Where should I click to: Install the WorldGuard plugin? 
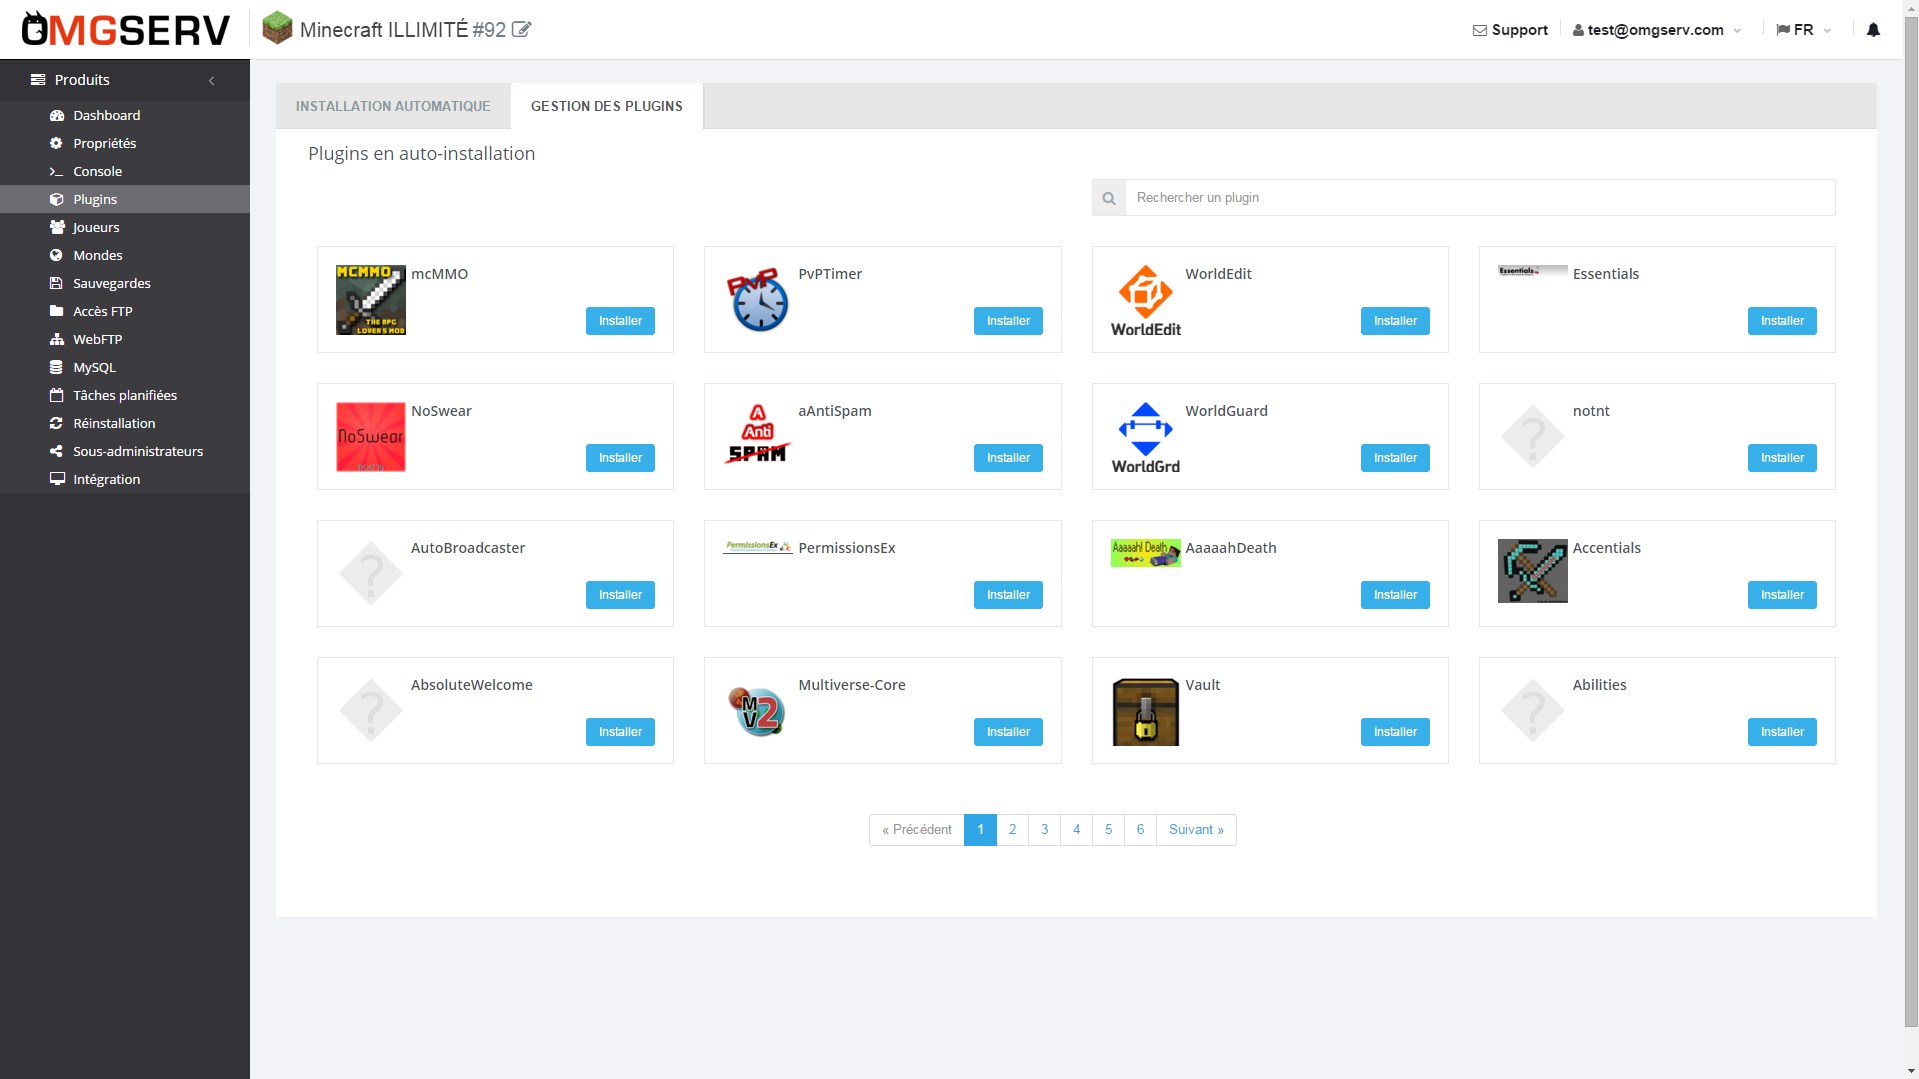[1395, 458]
